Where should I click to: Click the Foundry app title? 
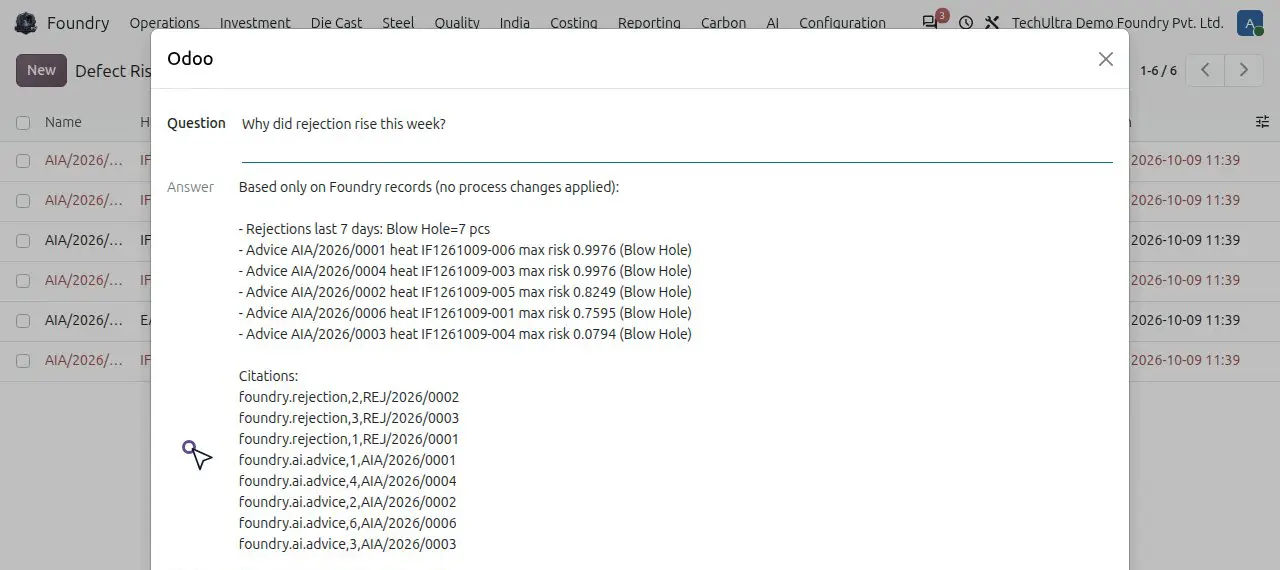click(x=78, y=23)
